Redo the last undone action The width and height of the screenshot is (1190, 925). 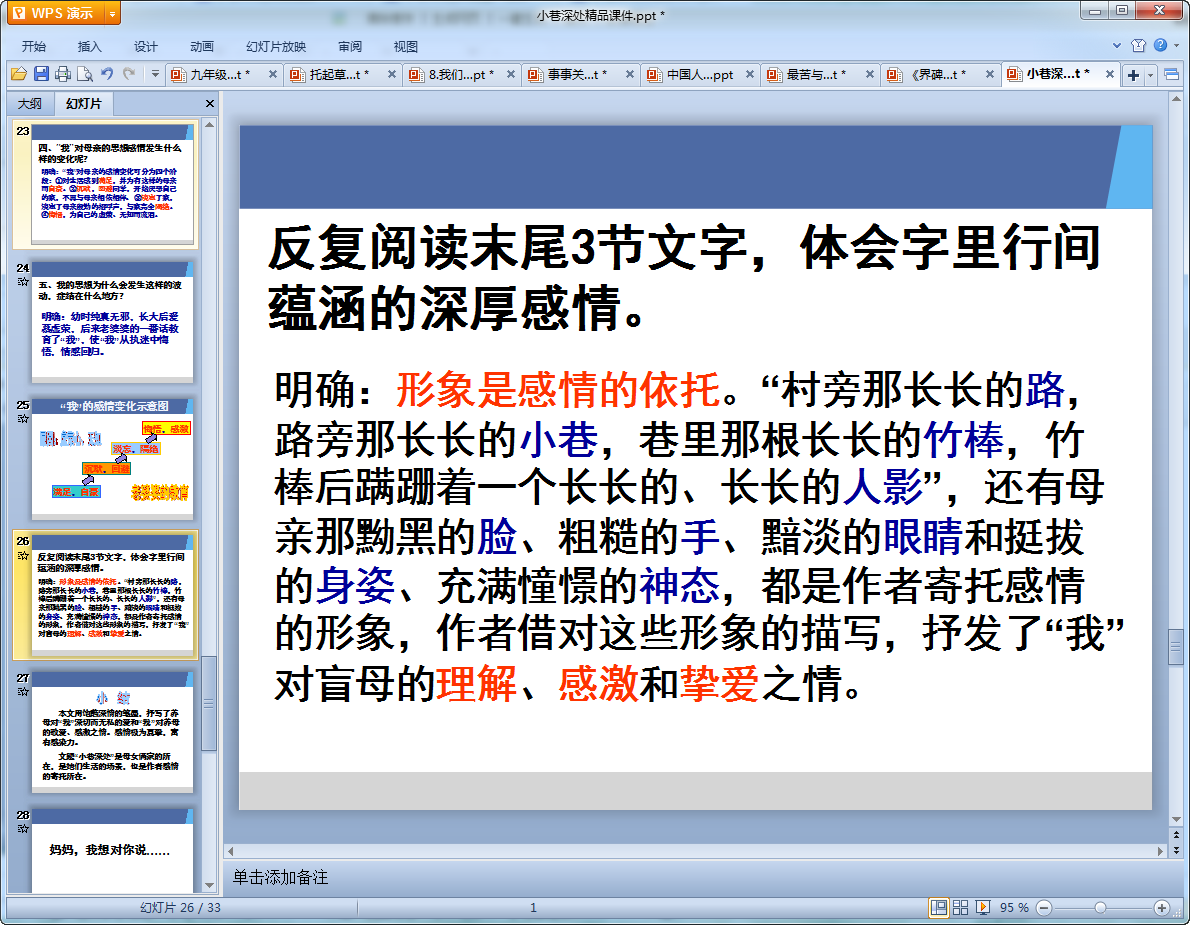tap(129, 74)
